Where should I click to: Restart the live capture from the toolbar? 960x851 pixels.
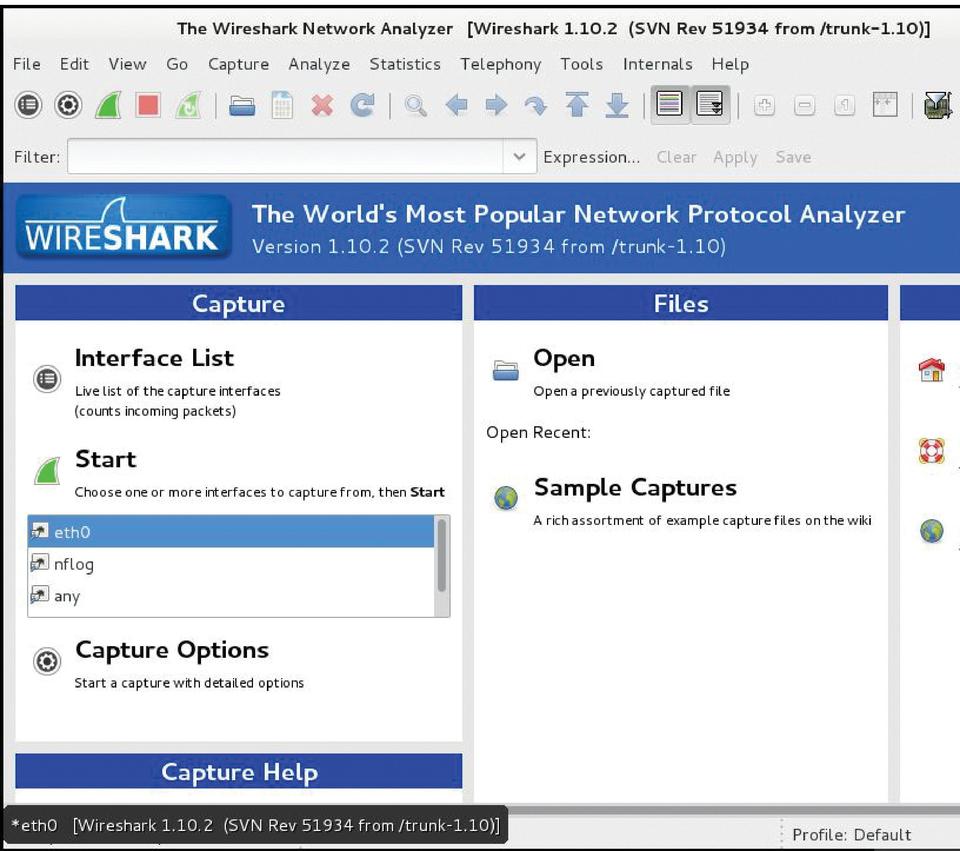[188, 105]
